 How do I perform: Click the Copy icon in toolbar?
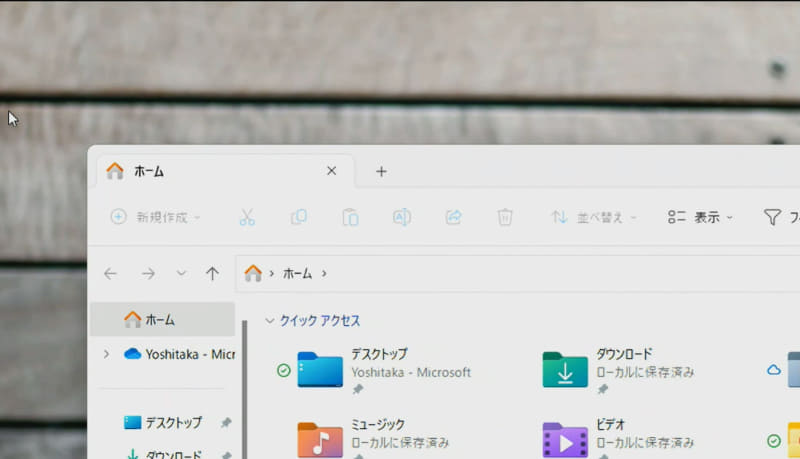(x=299, y=217)
